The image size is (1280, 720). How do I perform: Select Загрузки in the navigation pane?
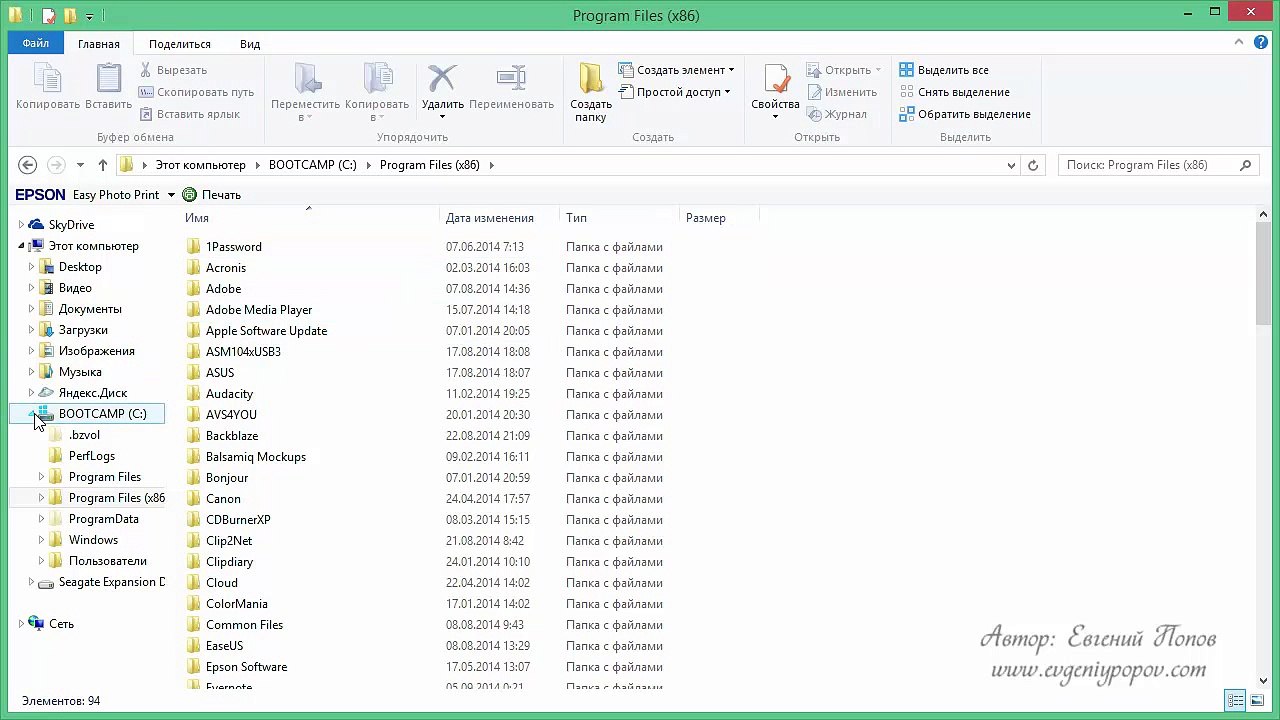click(x=83, y=330)
